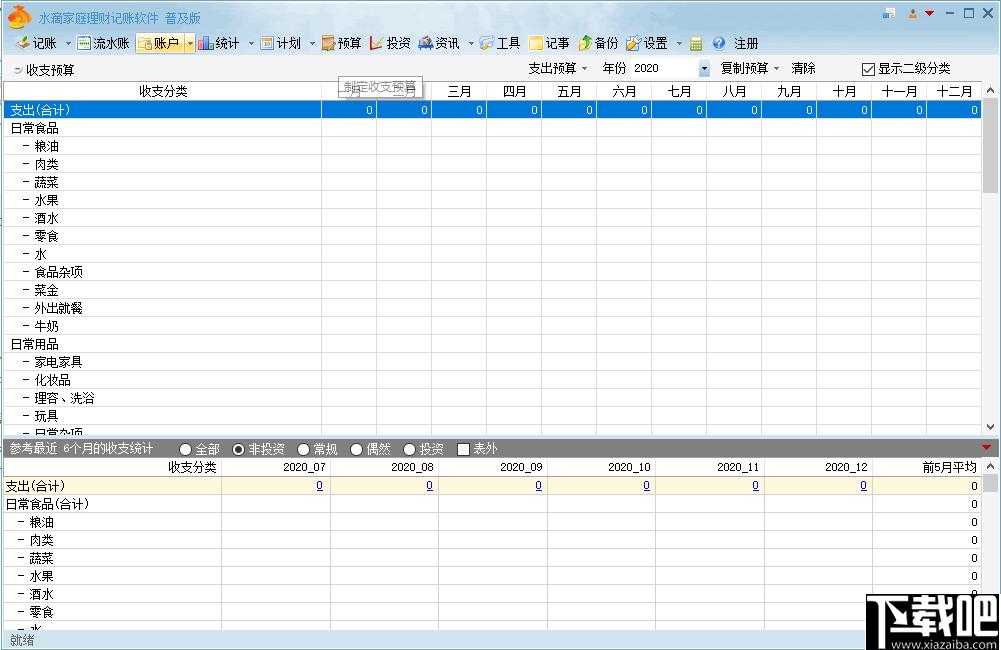Select the 投资 radio button in filter bar

coord(409,450)
